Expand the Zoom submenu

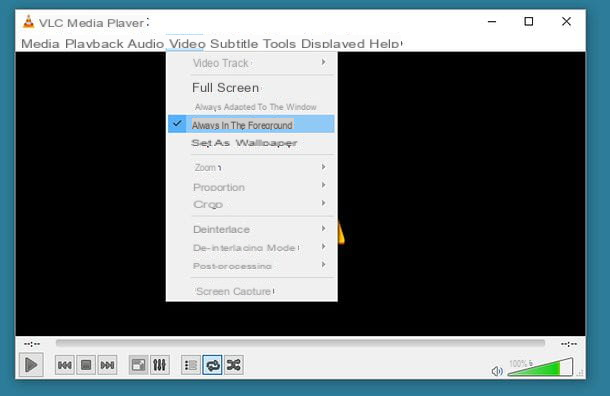click(251, 167)
